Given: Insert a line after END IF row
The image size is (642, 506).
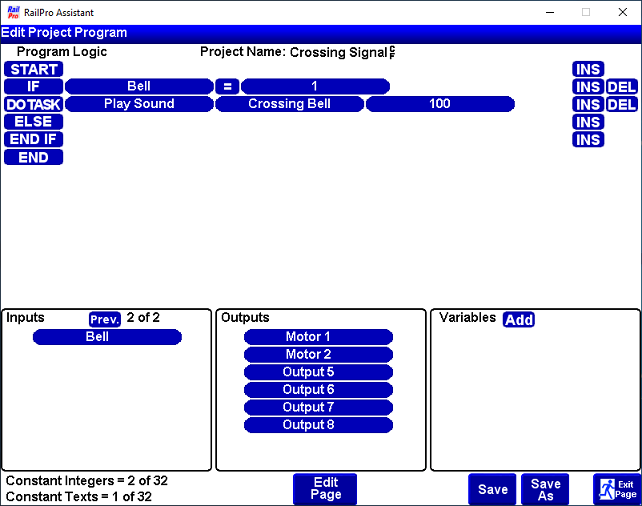Looking at the screenshot, I should point(587,140).
